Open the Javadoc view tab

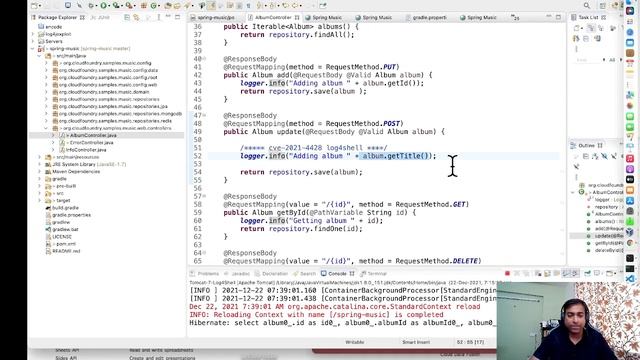point(238,273)
